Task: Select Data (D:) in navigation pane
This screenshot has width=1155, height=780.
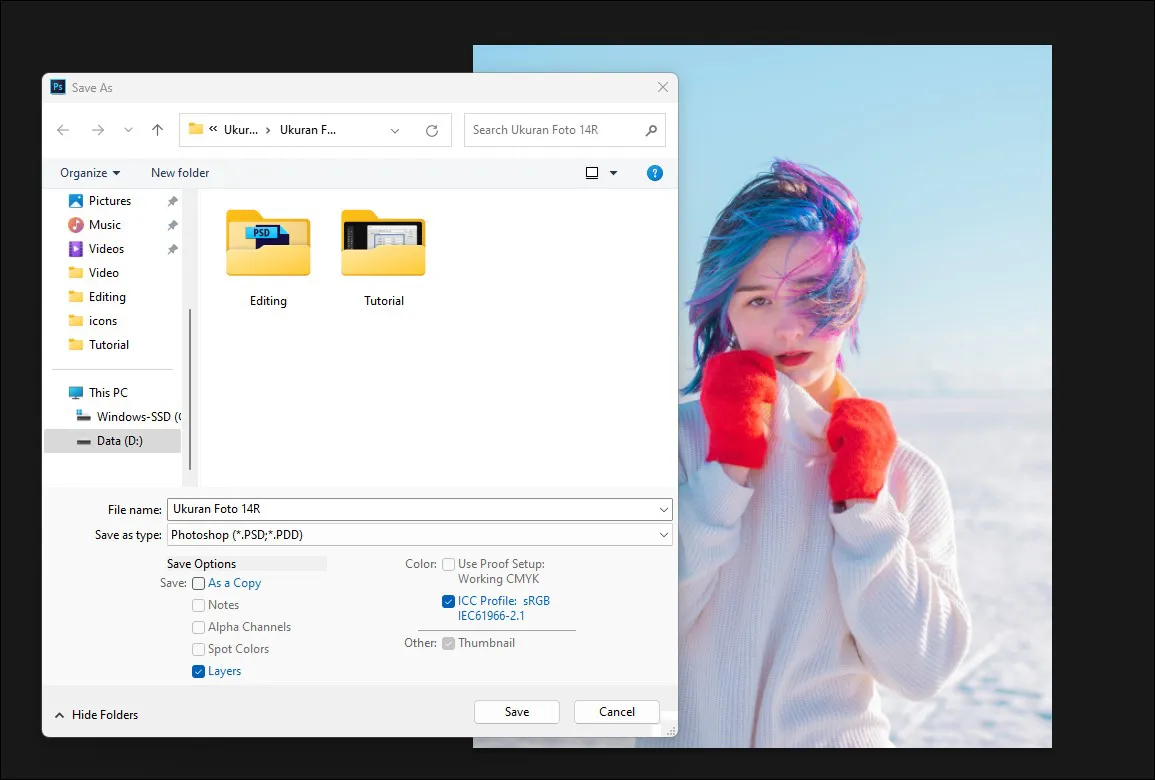Action: point(119,441)
